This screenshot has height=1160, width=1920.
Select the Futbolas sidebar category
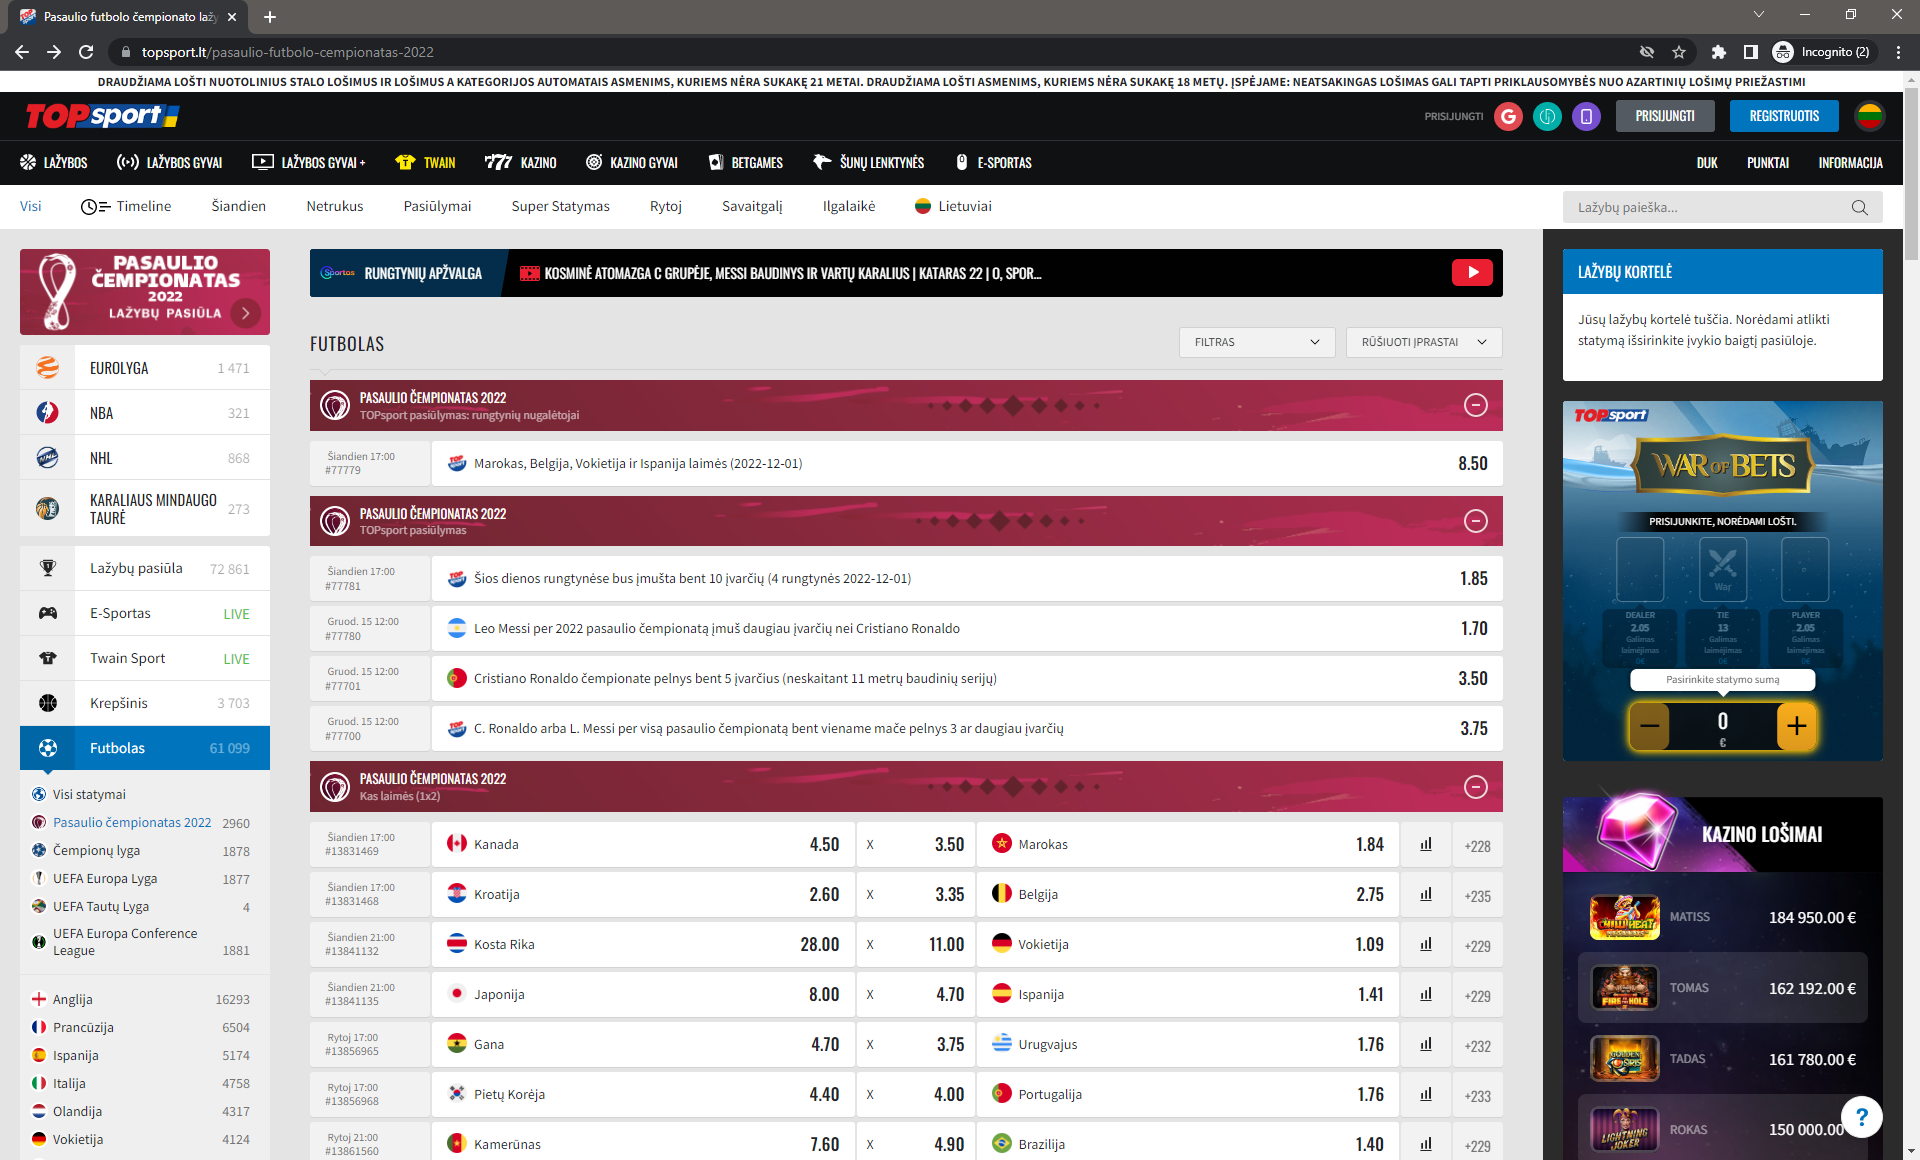[x=145, y=748]
